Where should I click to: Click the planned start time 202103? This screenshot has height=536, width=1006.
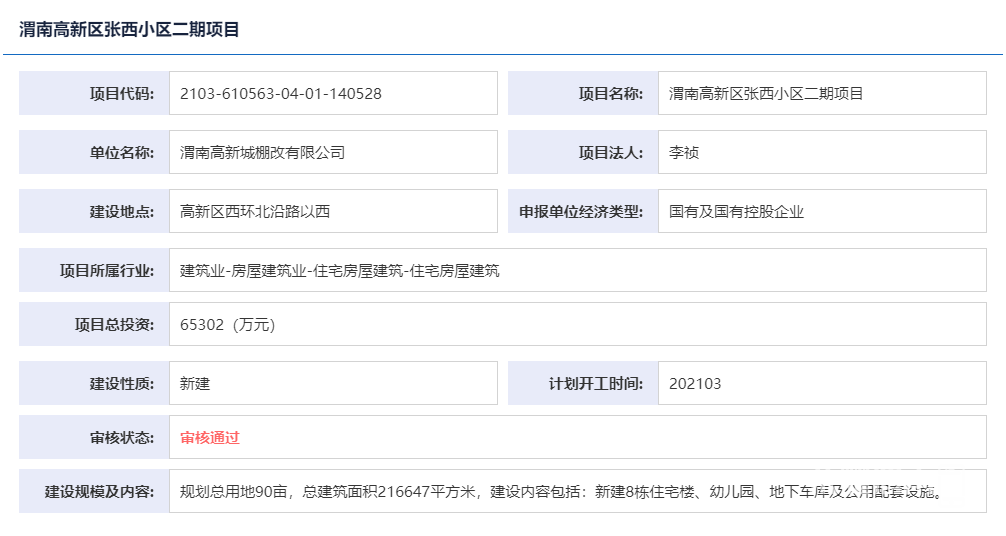click(695, 383)
